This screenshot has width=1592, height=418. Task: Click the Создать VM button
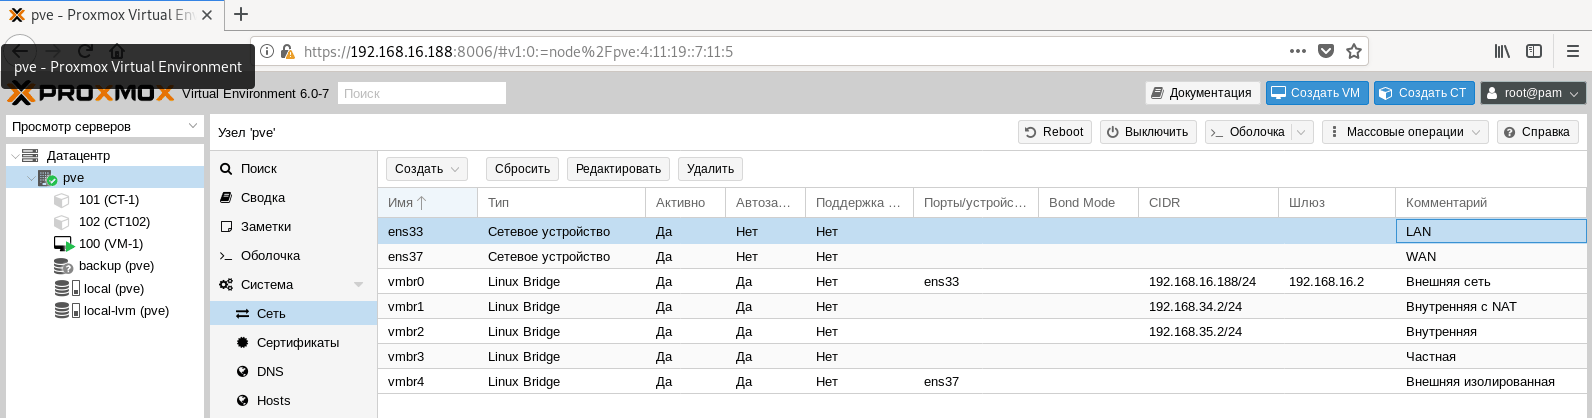point(1315,93)
